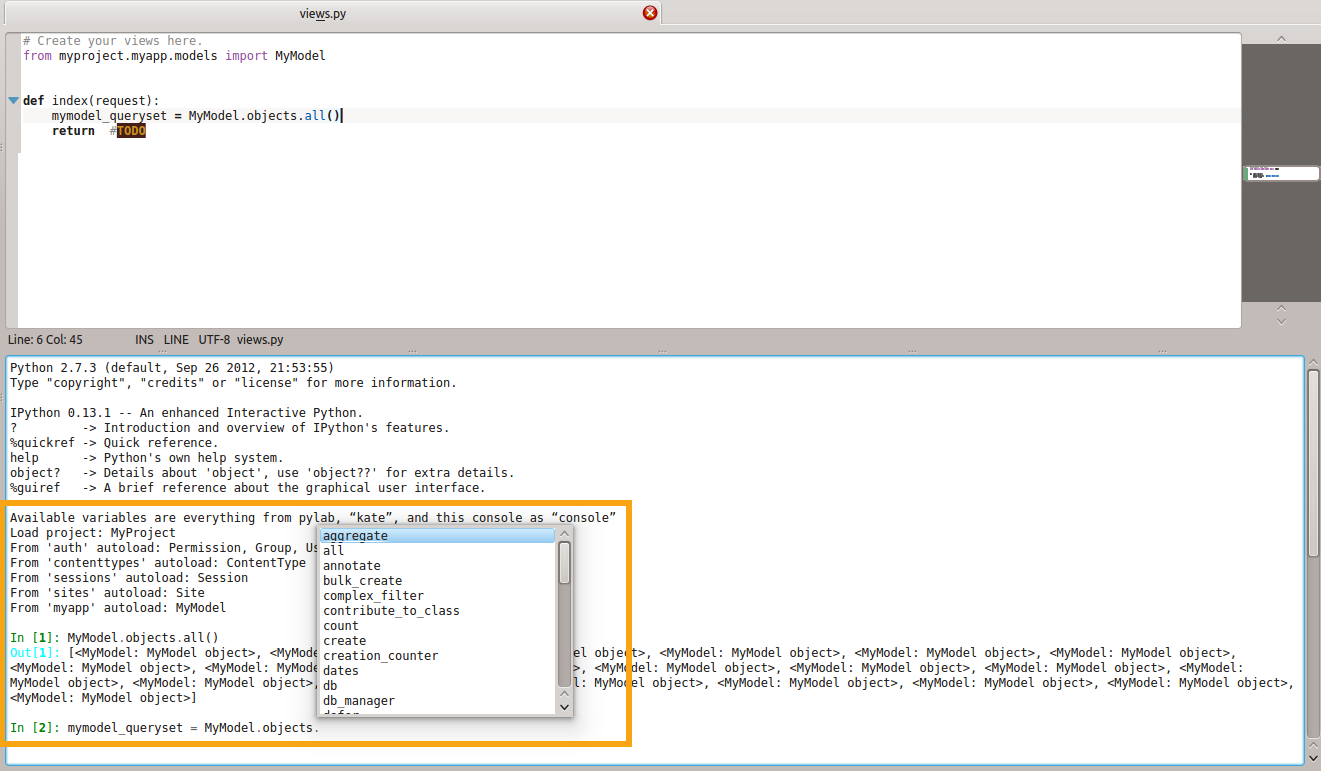The image size is (1321, 771).
Task: Select 'db_manager' in completion list
Action: (358, 701)
